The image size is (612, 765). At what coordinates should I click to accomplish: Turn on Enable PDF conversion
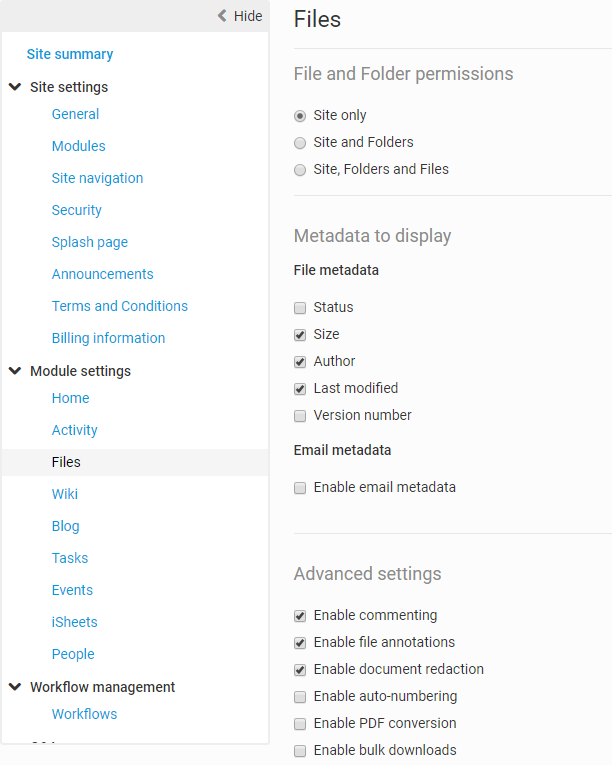coord(300,724)
